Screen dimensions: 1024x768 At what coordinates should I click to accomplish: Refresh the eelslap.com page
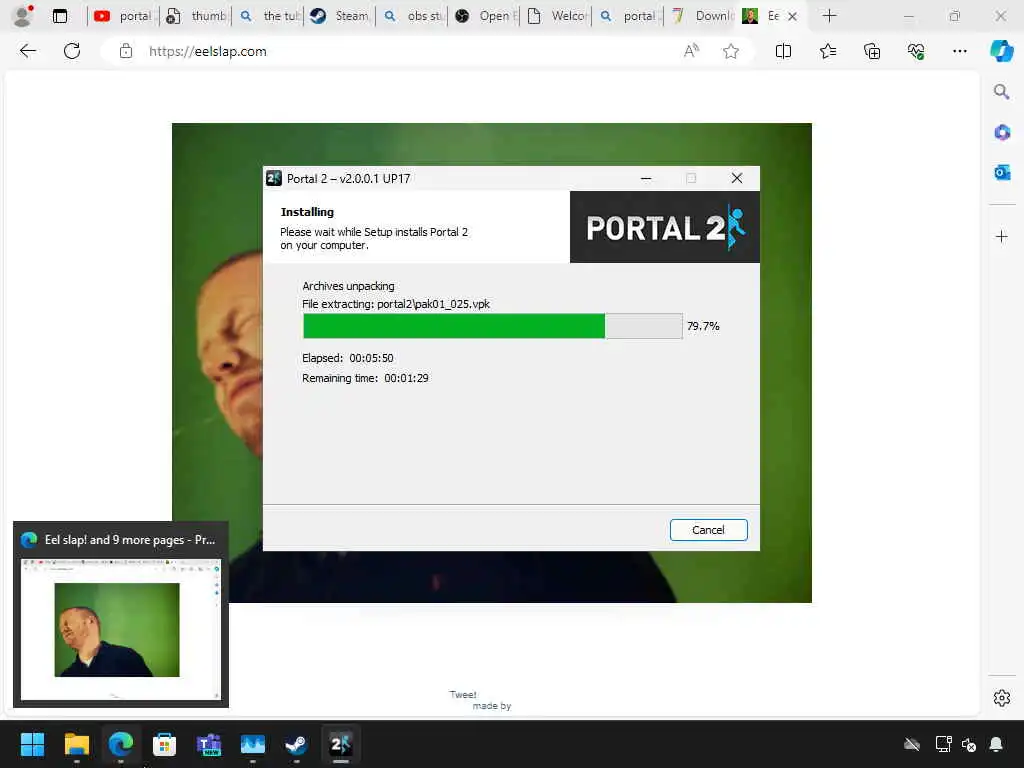pos(72,51)
